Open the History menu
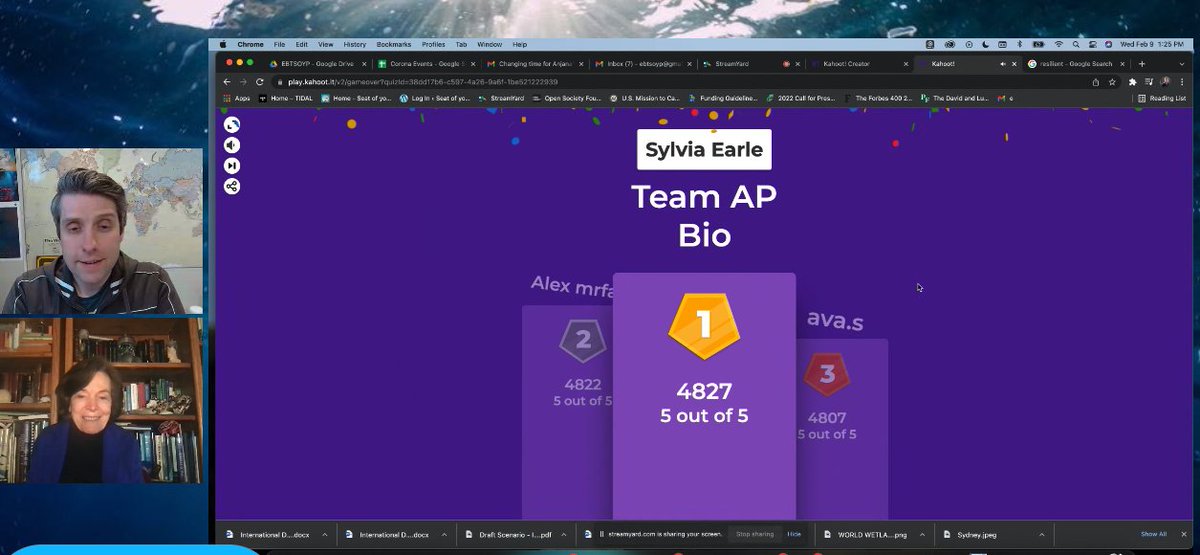 pyautogui.click(x=355, y=45)
